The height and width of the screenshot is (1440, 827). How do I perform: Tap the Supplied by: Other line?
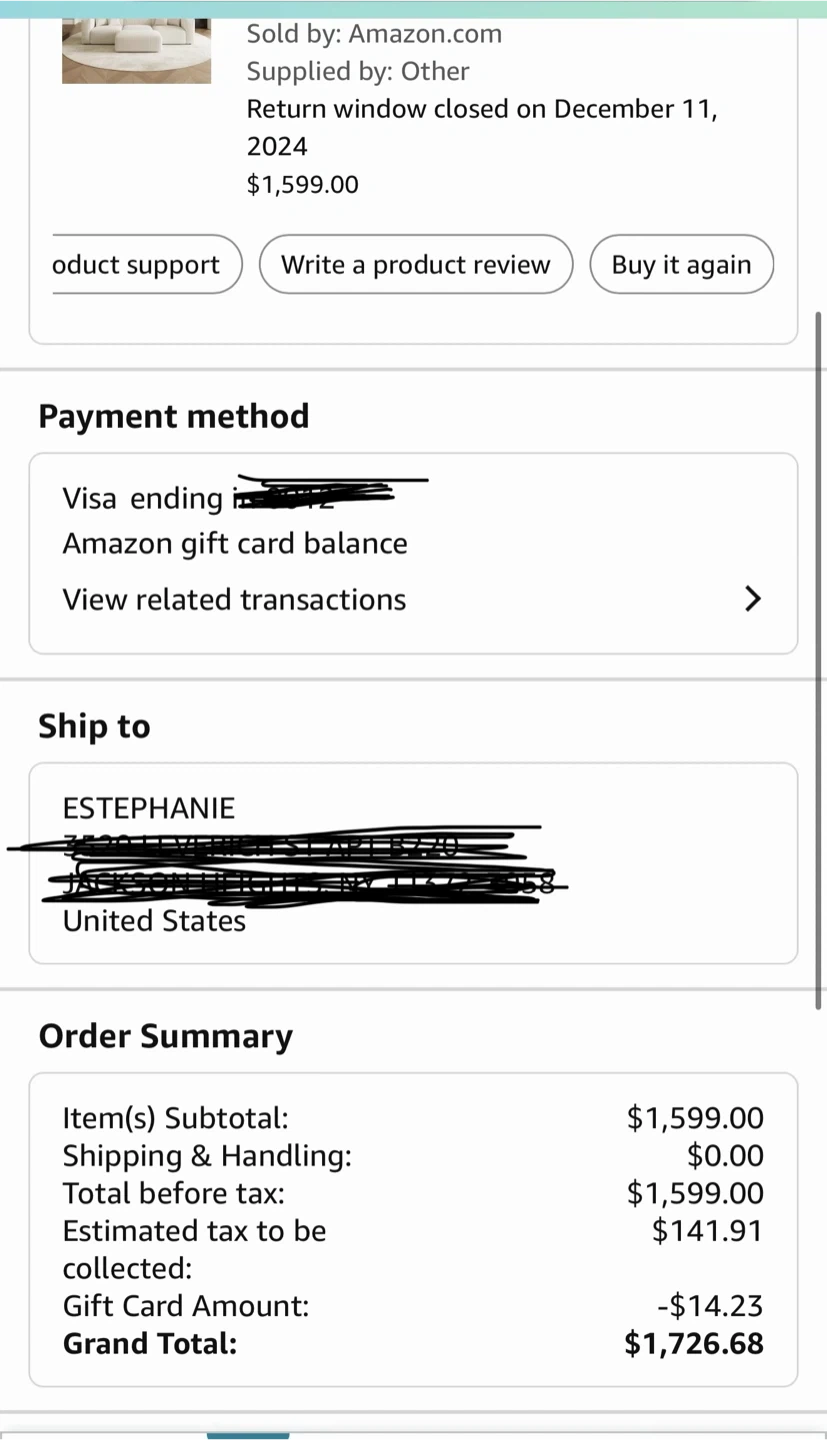[358, 72]
